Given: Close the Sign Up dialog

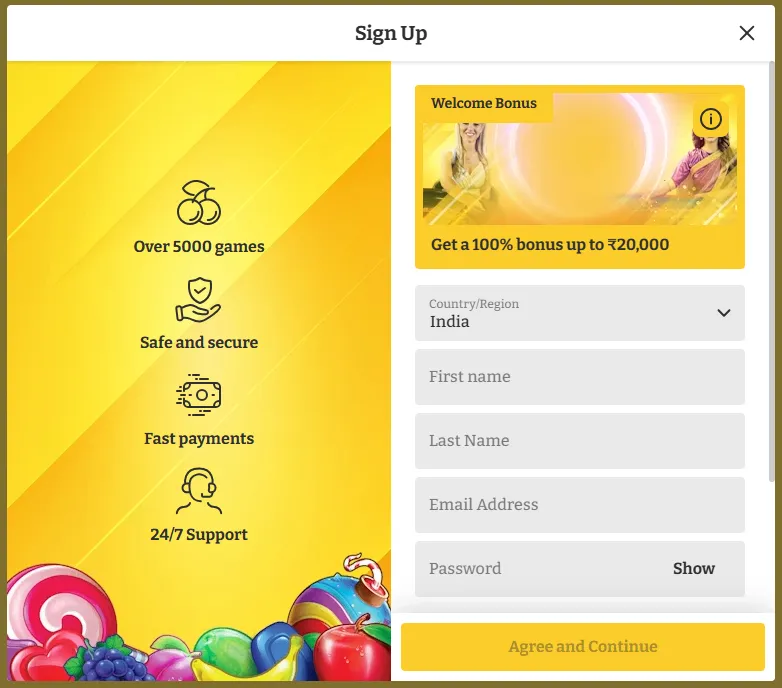Looking at the screenshot, I should [x=747, y=33].
